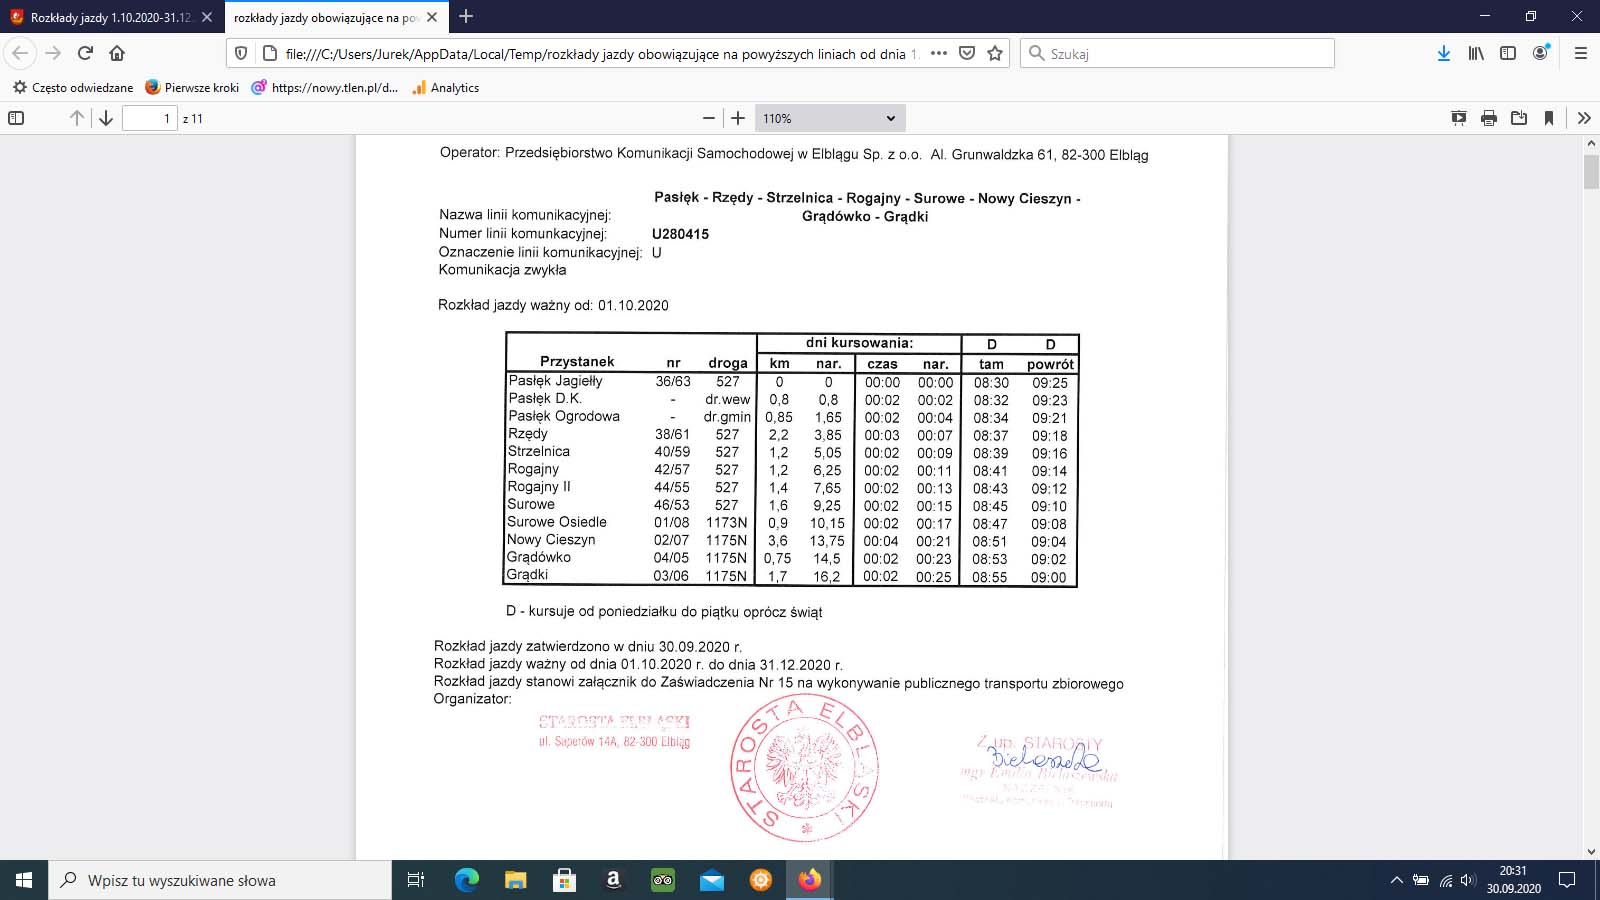Switch to presentation mode
Image resolution: width=1600 pixels, height=900 pixels.
(x=1459, y=118)
